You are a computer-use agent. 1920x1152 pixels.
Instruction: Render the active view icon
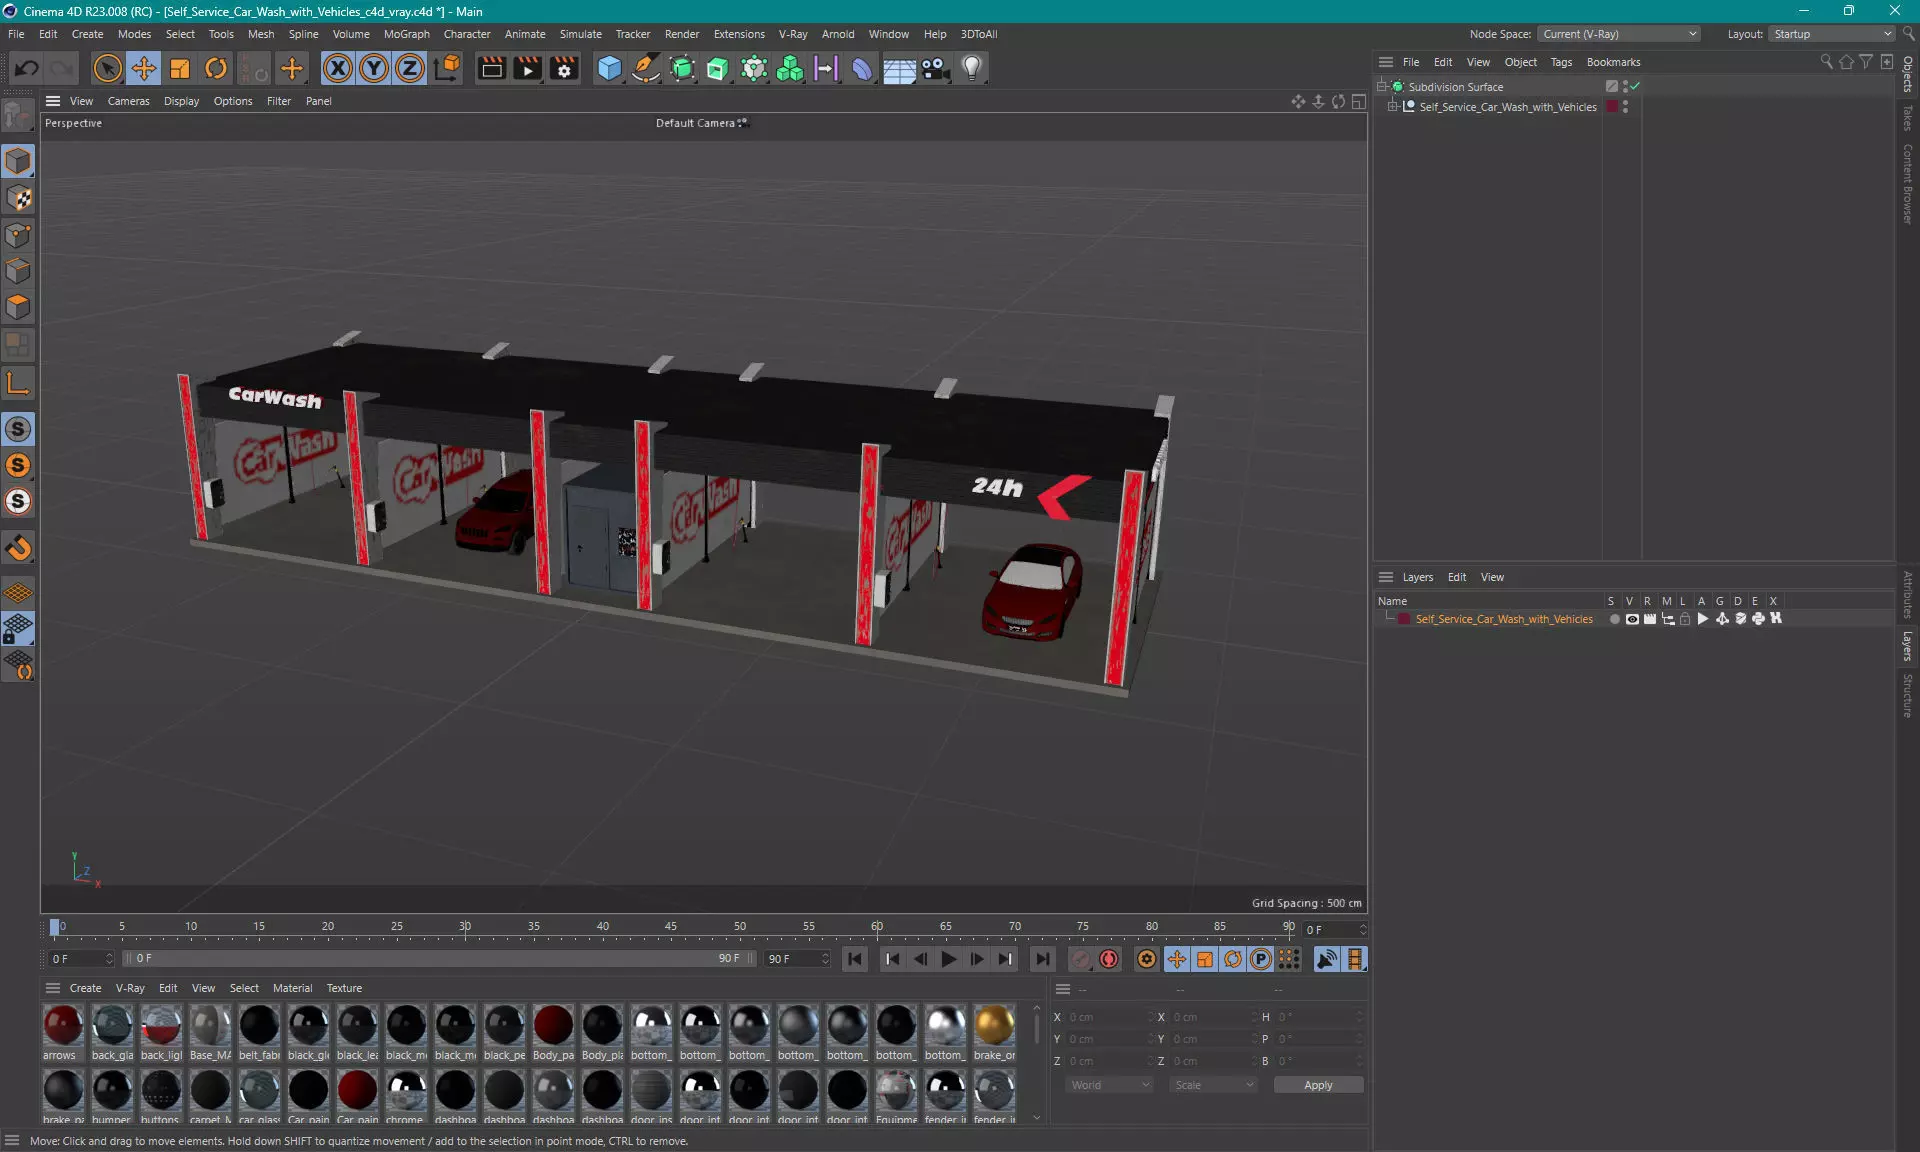tap(491, 68)
